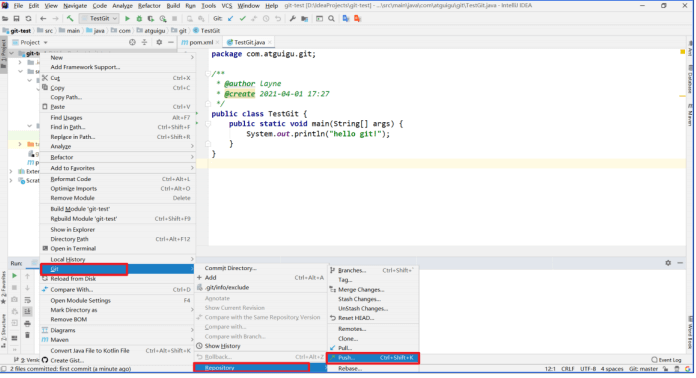The width and height of the screenshot is (696, 378).
Task: Click the trash clear-all icon in Run panel
Action: [28, 335]
